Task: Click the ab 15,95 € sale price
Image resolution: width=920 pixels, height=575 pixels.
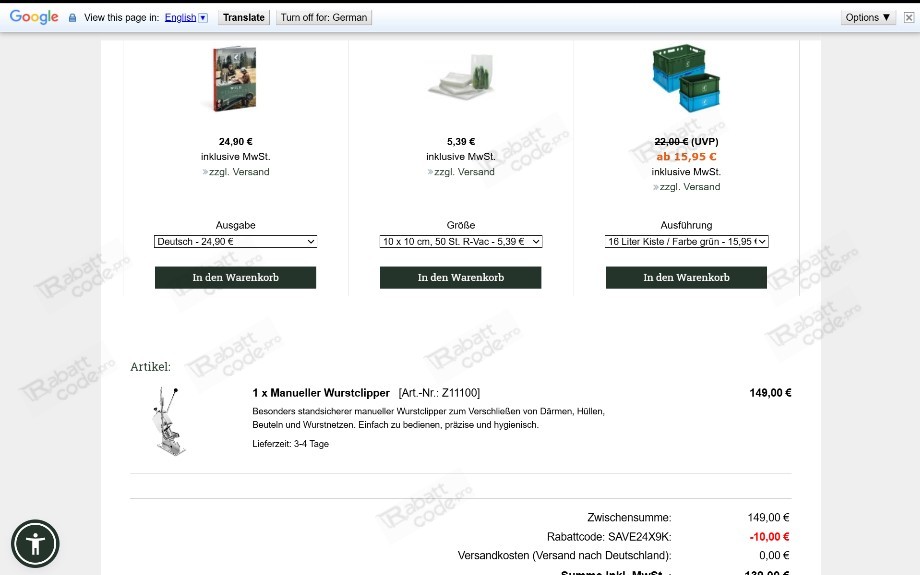Action: (x=686, y=157)
